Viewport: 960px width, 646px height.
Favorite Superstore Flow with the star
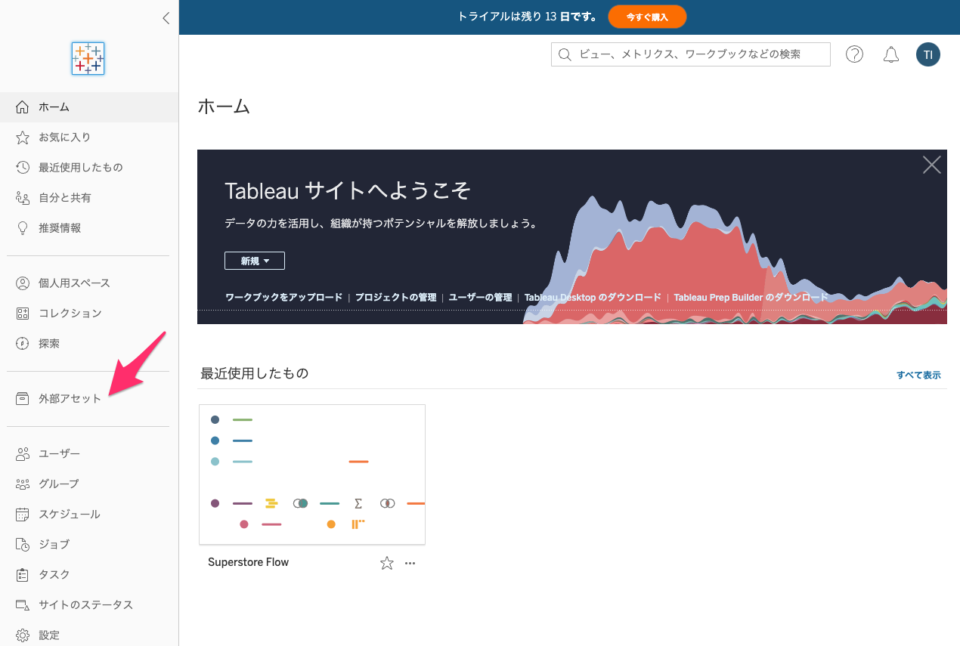click(x=386, y=563)
